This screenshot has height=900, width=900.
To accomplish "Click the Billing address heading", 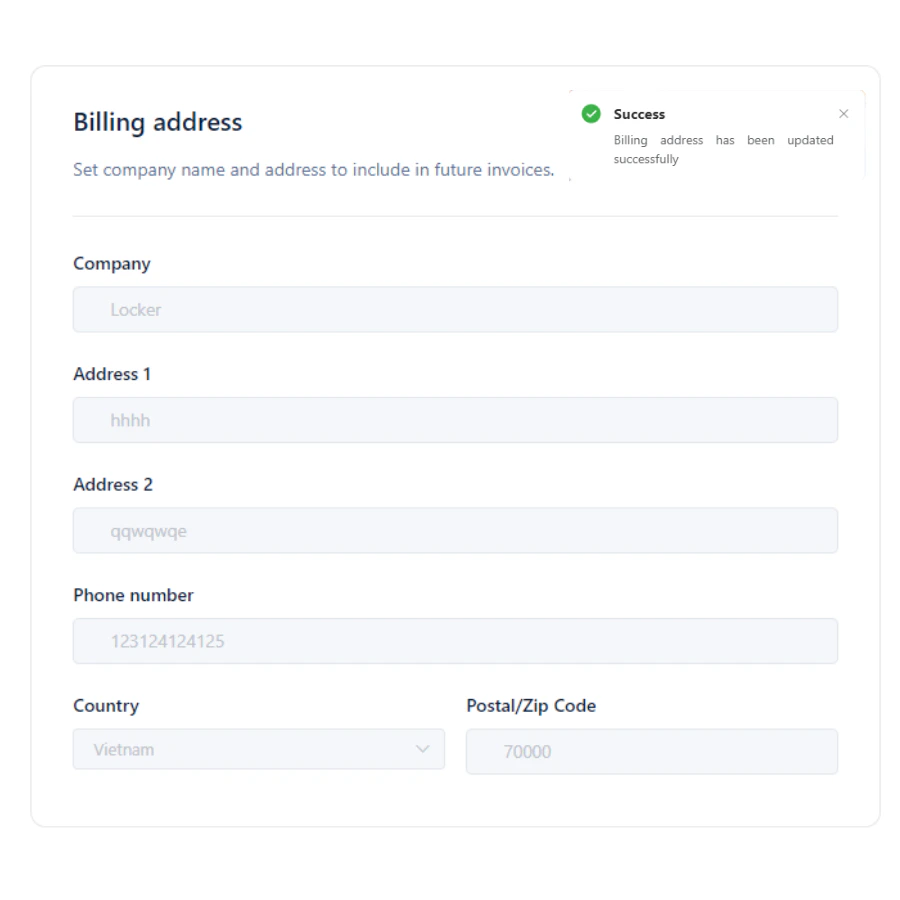I will tap(158, 123).
